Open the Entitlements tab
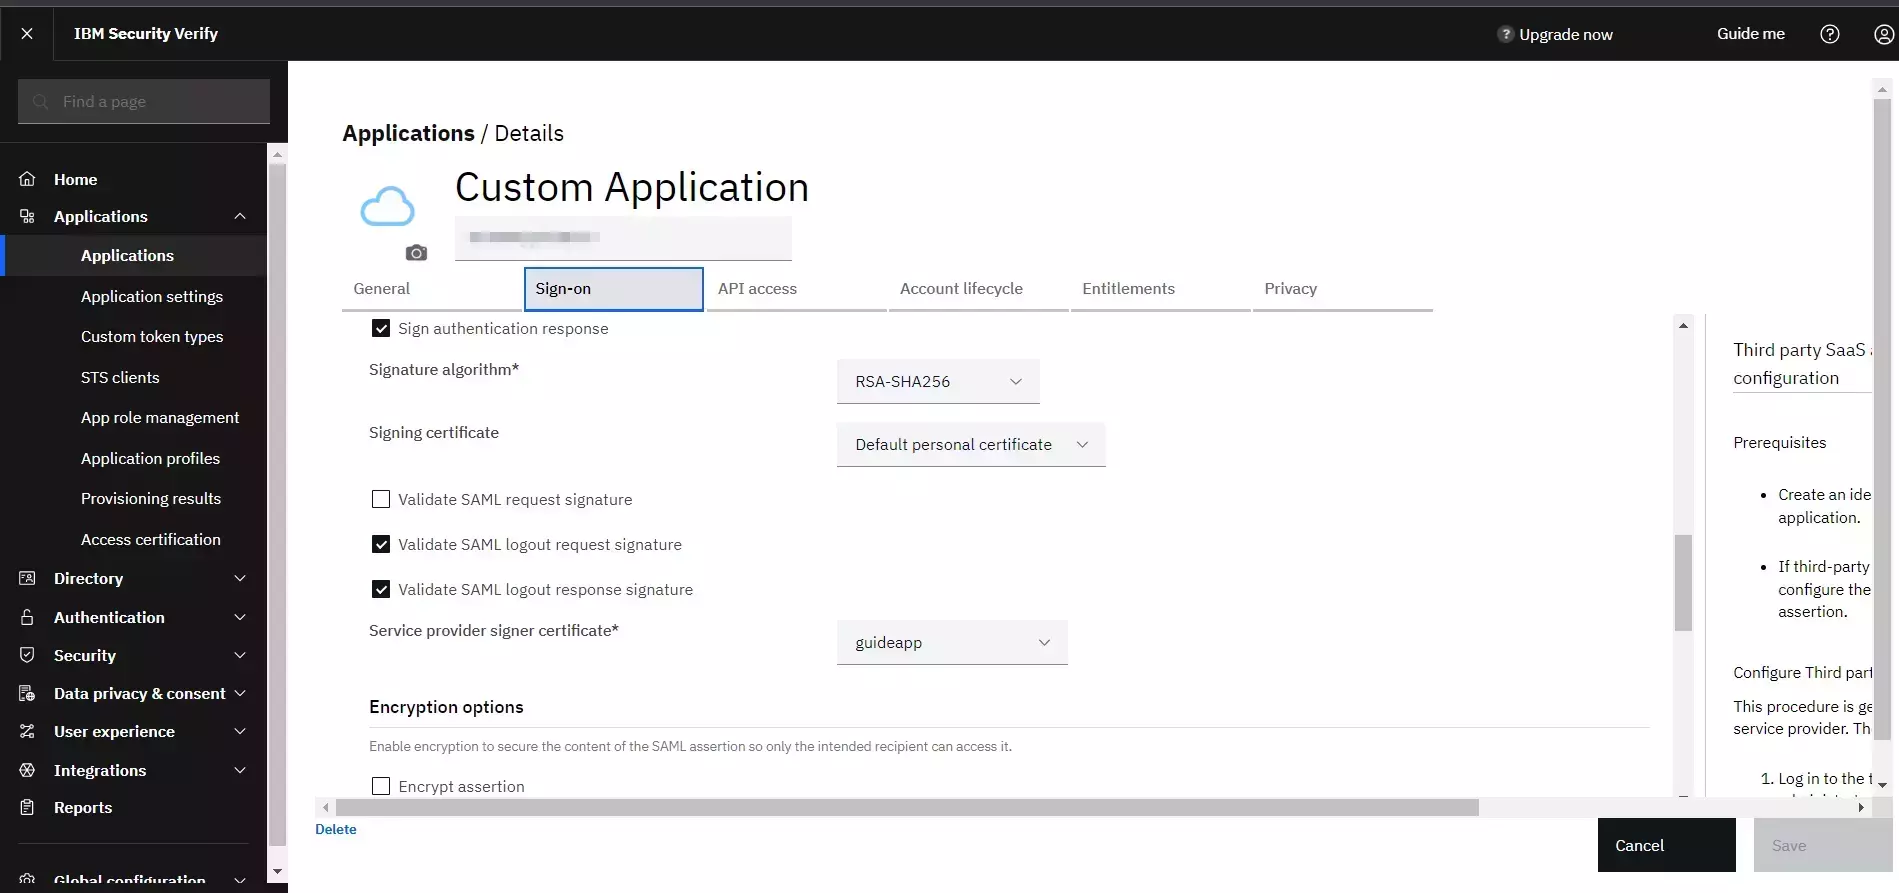Screen dimensions: 1899x893 pyautogui.click(x=1160, y=289)
